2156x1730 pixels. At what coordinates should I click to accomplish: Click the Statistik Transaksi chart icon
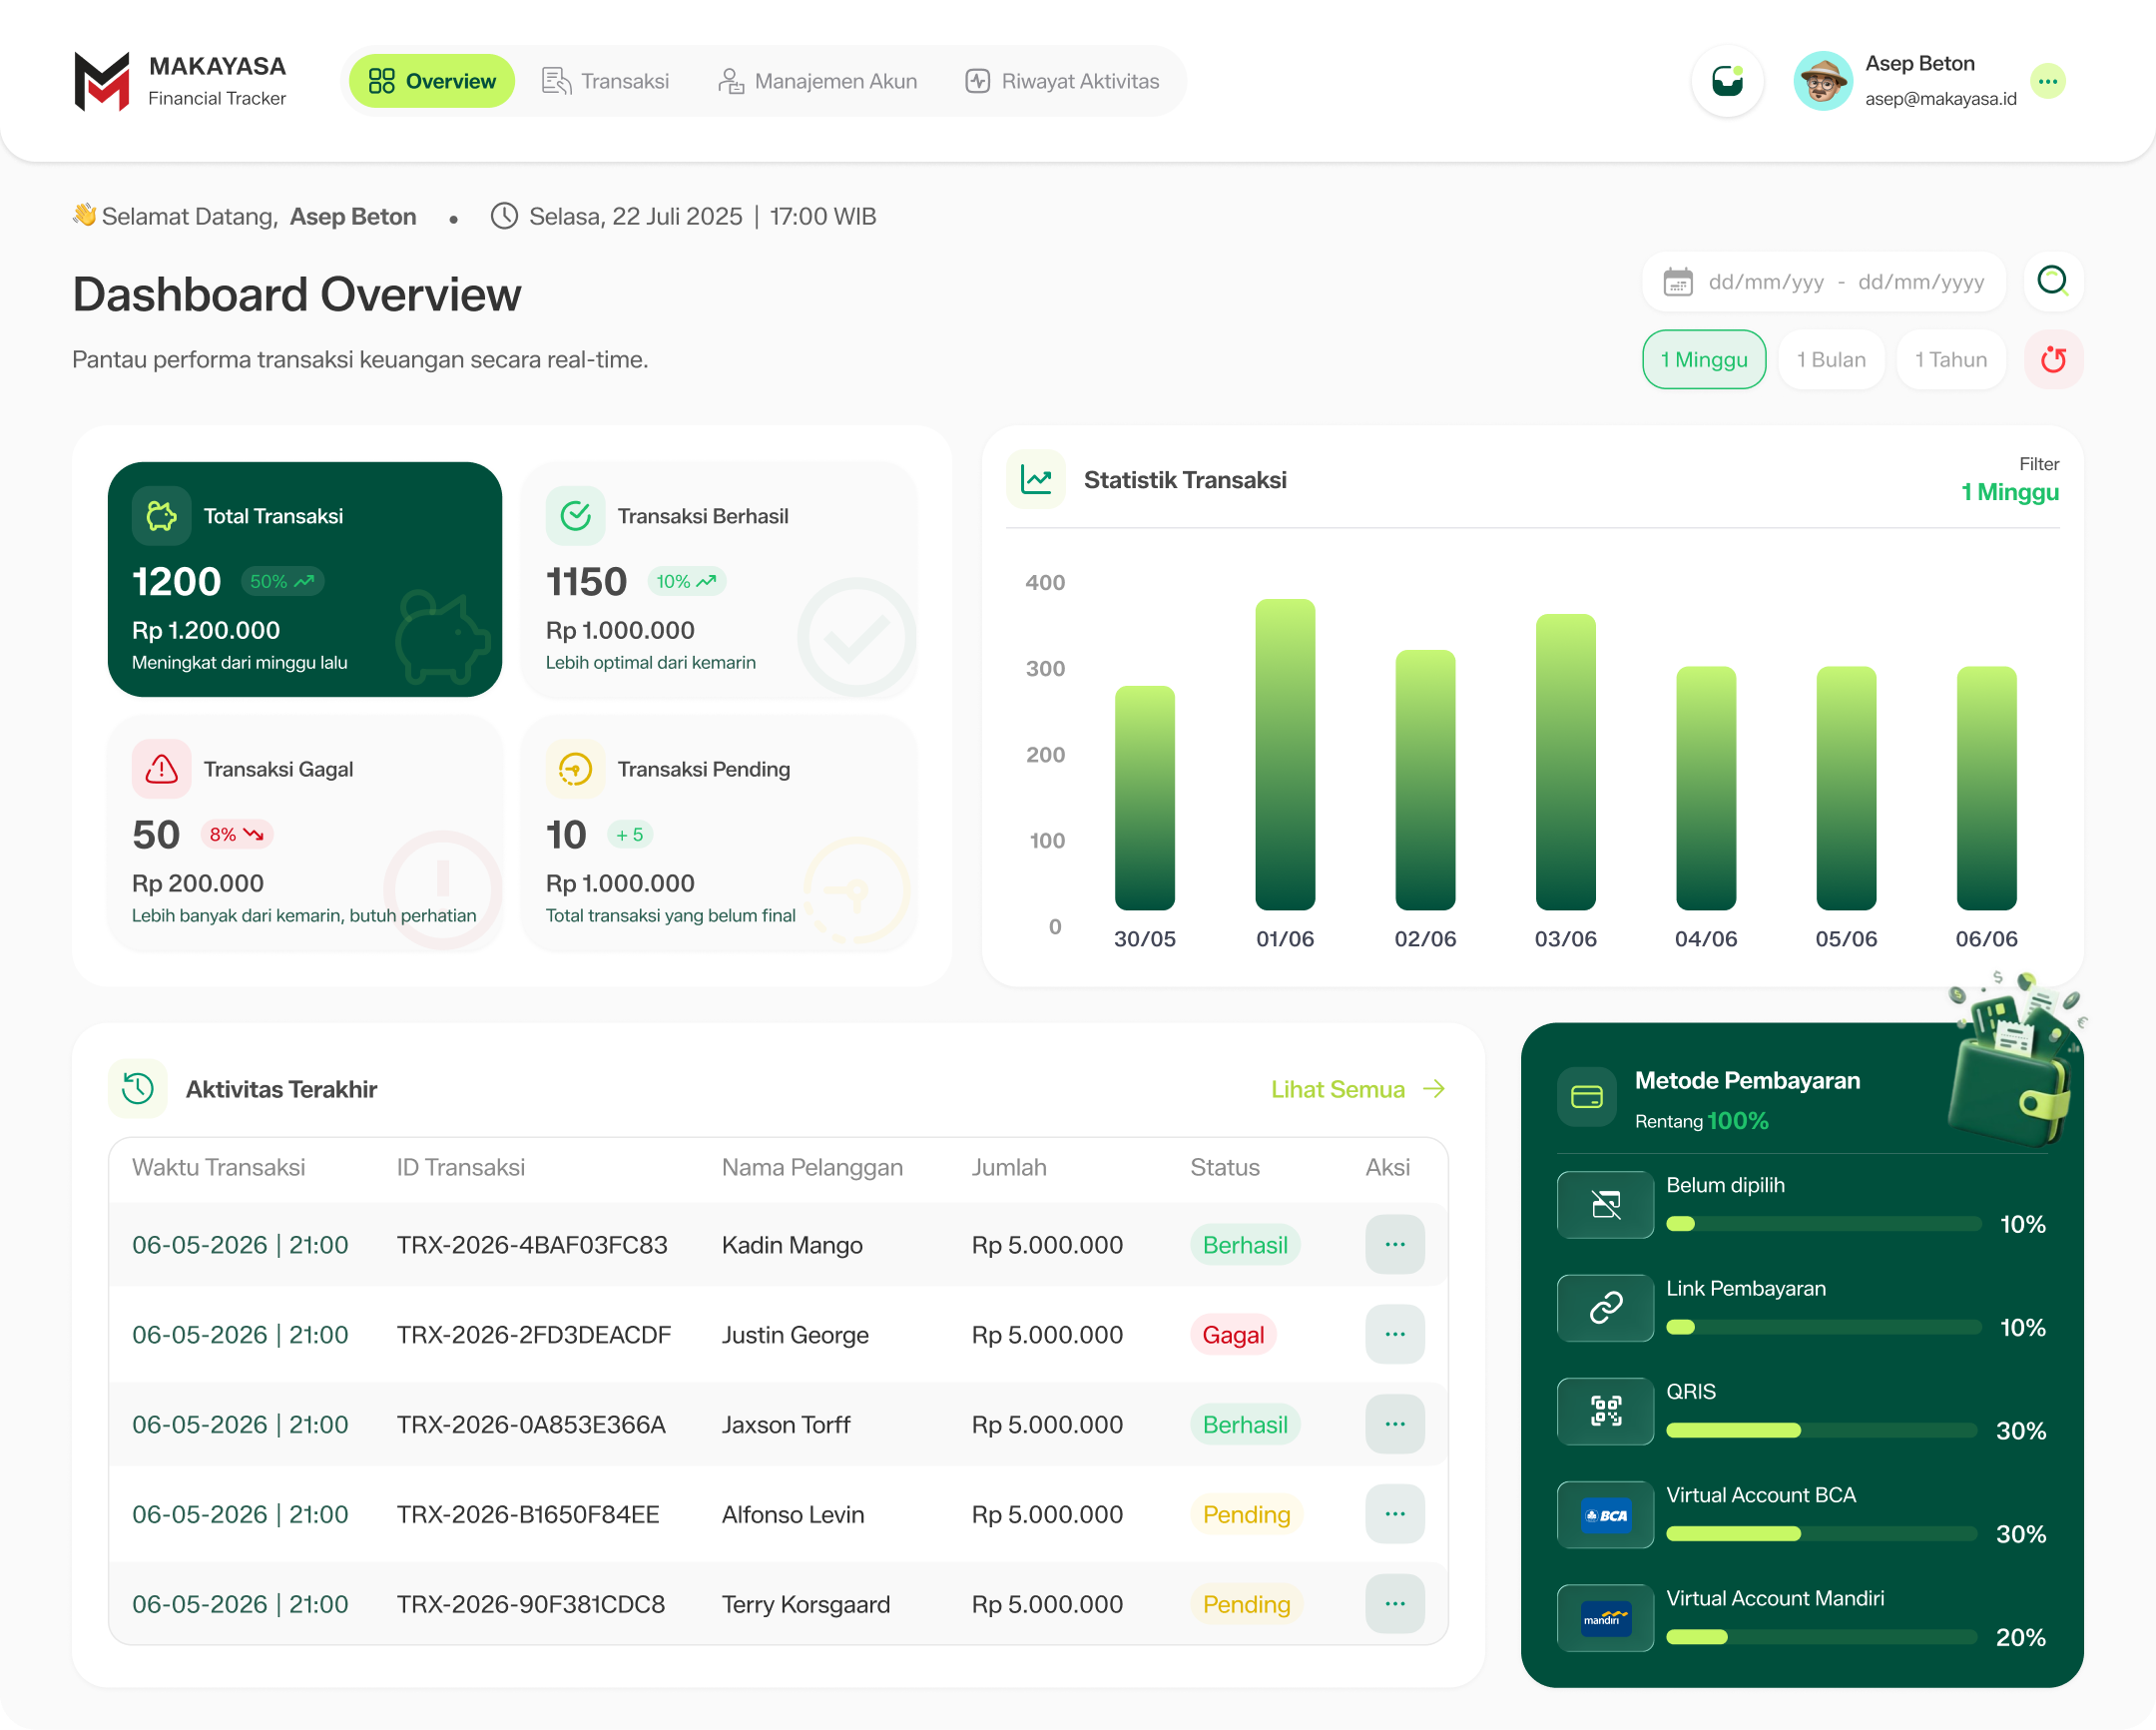coord(1036,480)
